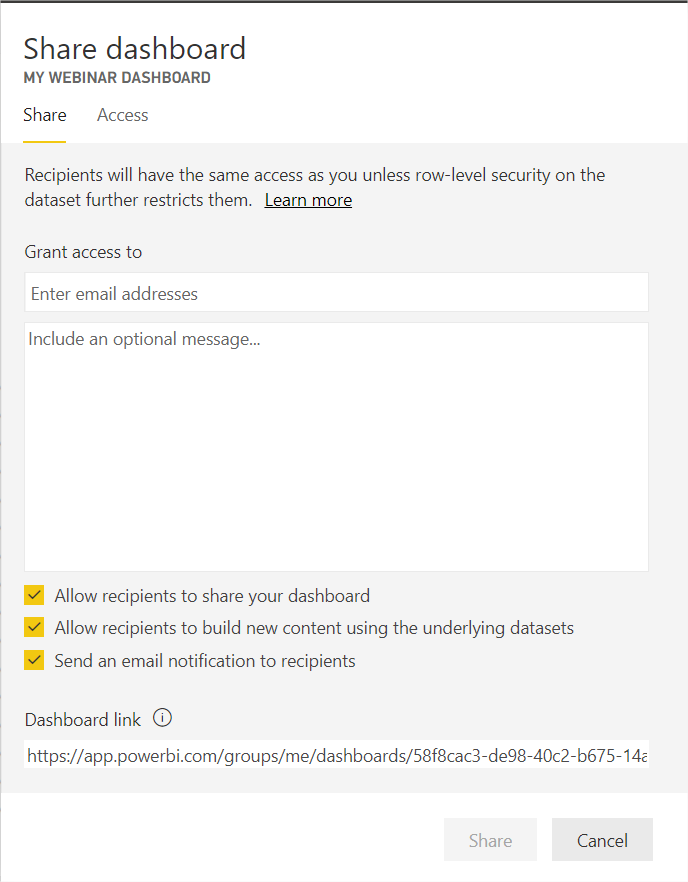Viewport: 688px width, 882px height.
Task: Open the tooltip info circle near Dashboard link
Action: [161, 717]
